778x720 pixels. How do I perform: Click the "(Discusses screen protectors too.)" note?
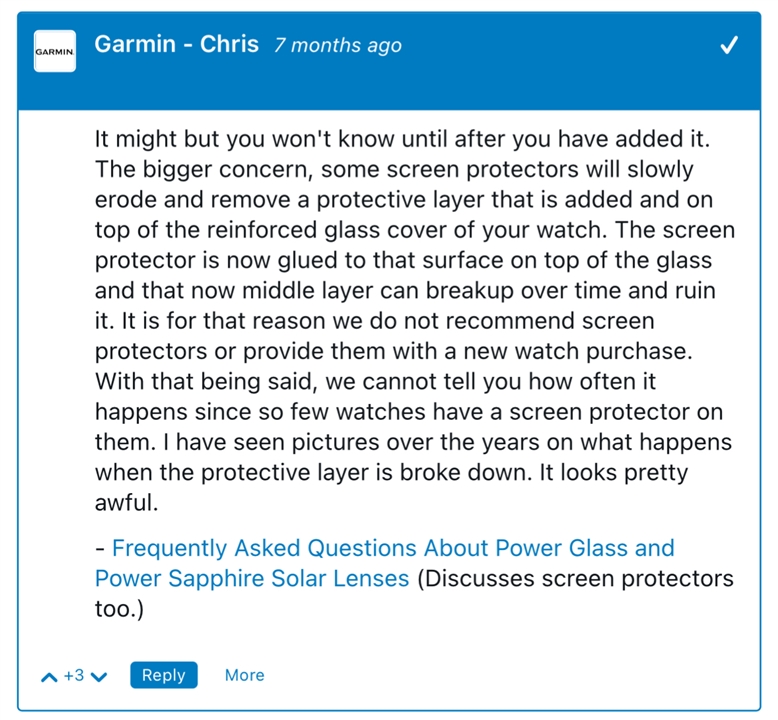[574, 578]
